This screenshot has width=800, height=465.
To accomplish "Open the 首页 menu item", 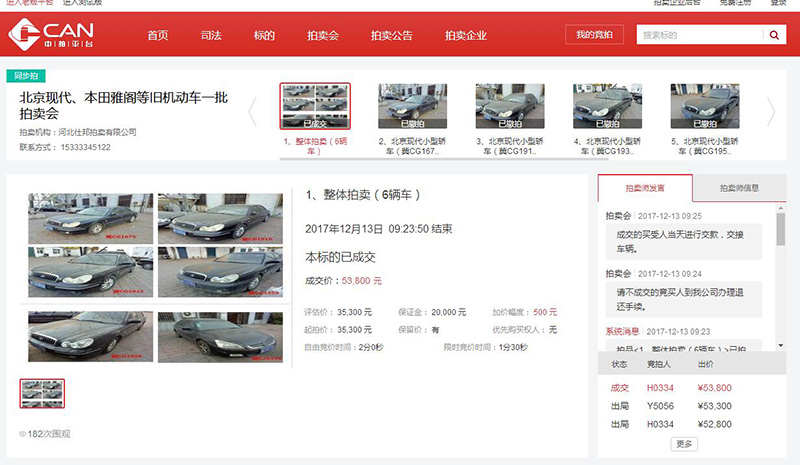I will (158, 35).
